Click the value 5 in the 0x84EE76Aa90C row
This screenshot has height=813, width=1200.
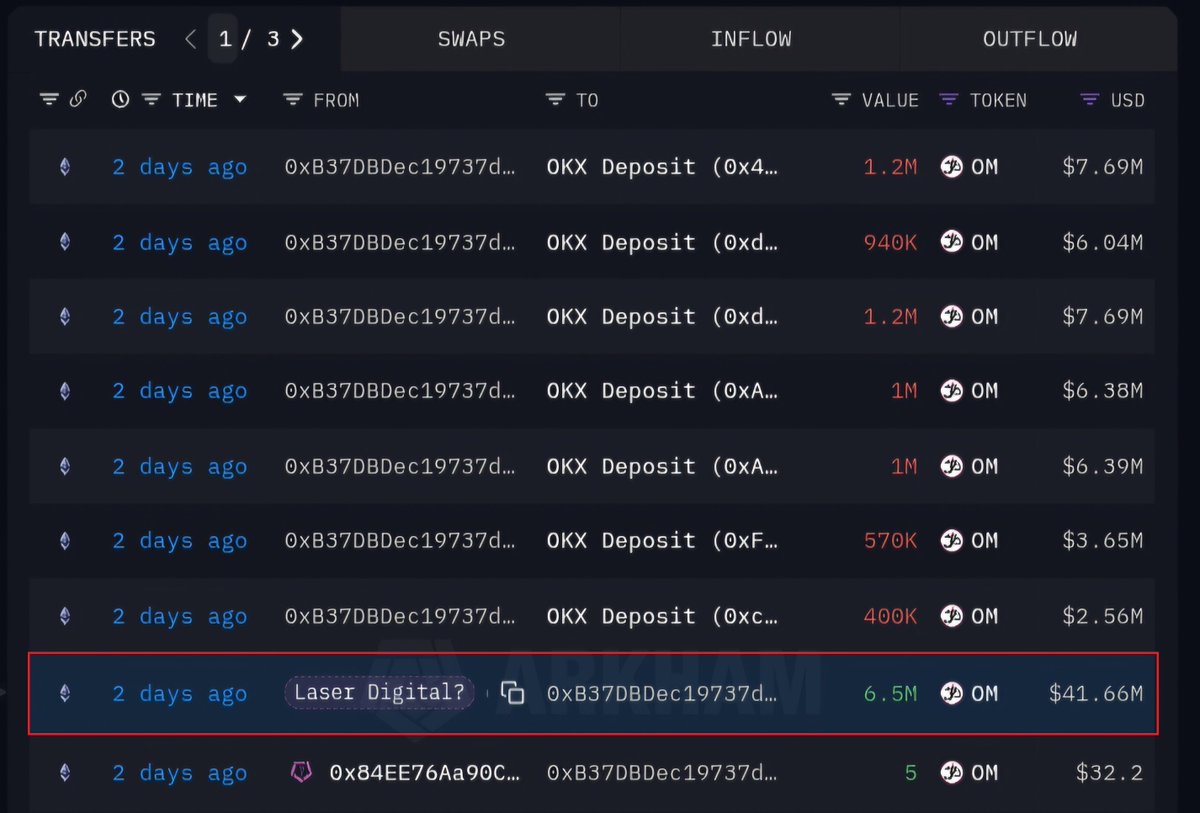(x=911, y=773)
